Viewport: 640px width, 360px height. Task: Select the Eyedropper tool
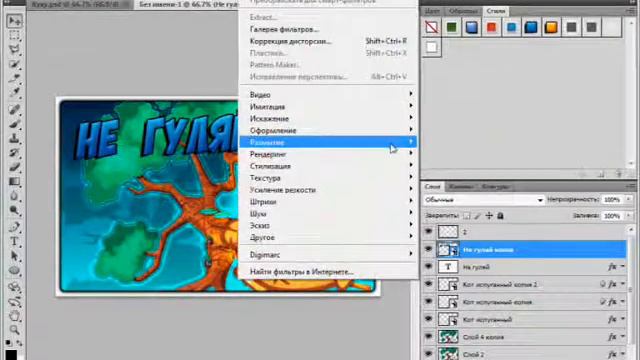point(14,93)
